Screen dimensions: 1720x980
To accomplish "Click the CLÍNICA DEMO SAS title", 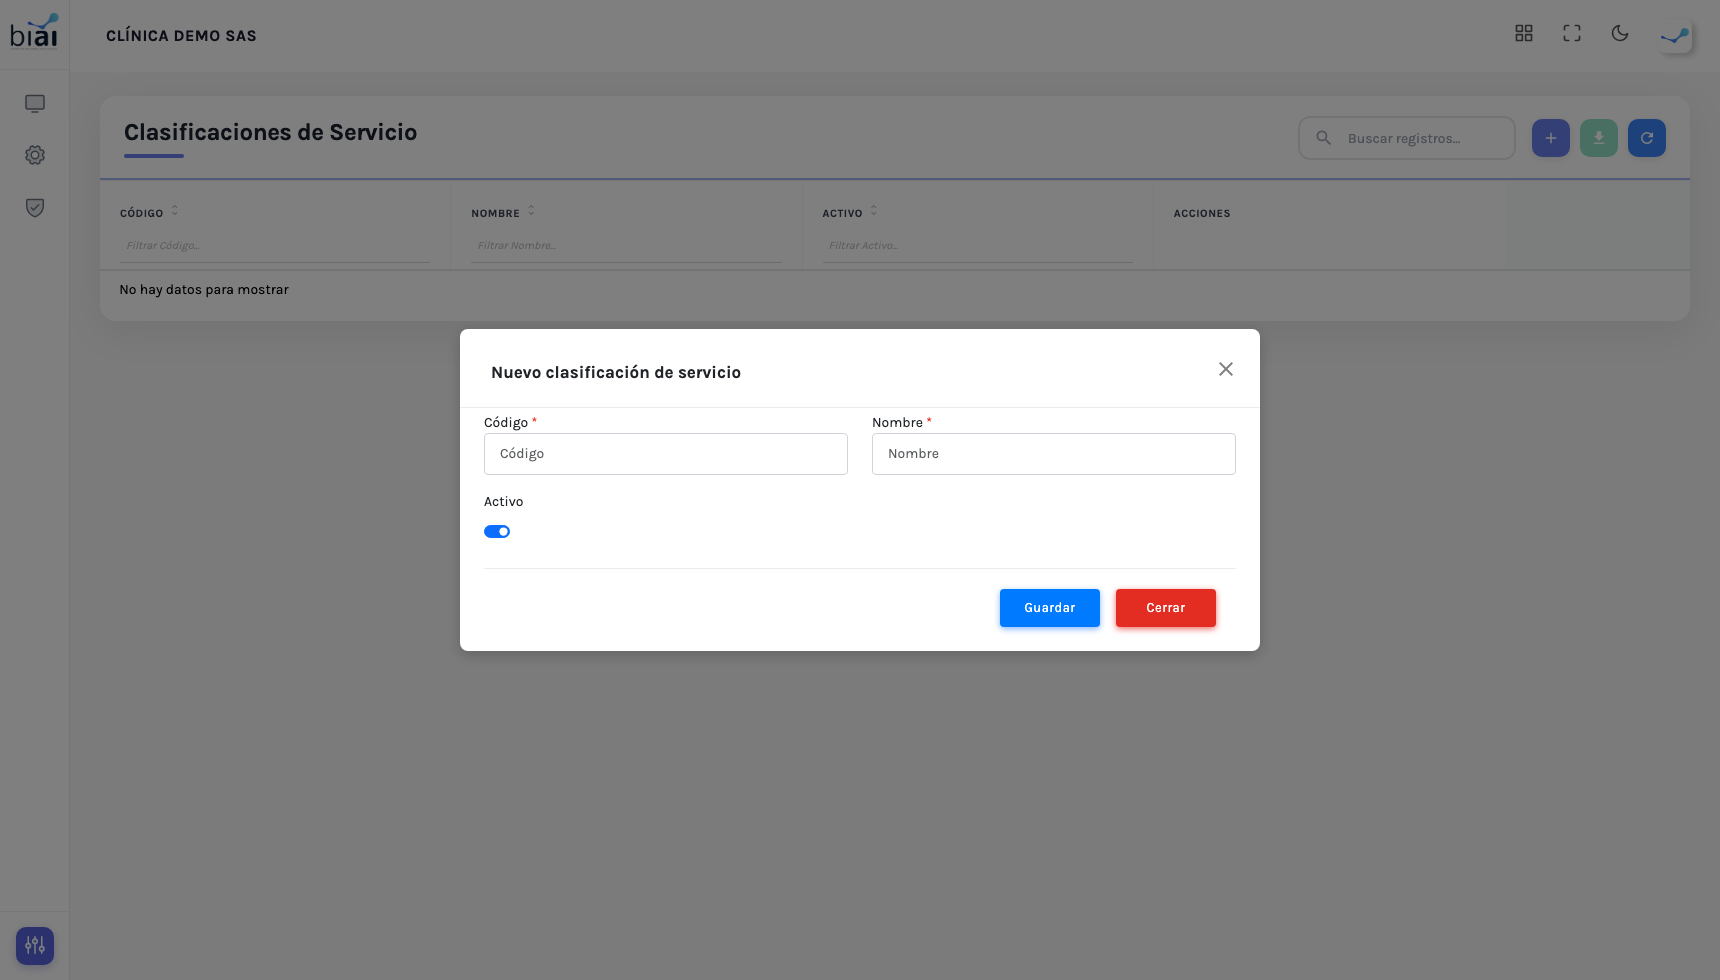I will click(x=181, y=36).
